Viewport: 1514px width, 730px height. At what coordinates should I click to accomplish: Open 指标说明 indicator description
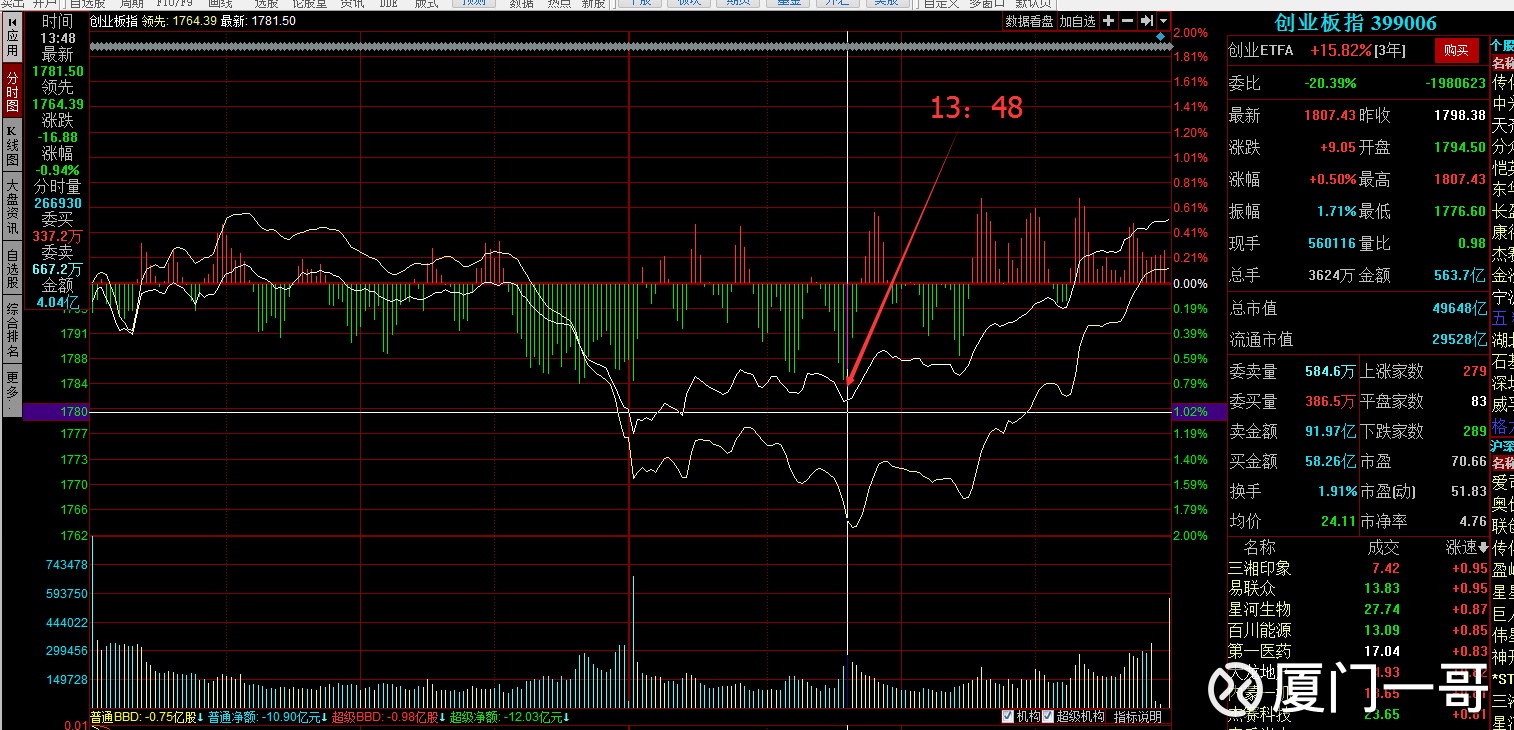pyautogui.click(x=1138, y=717)
